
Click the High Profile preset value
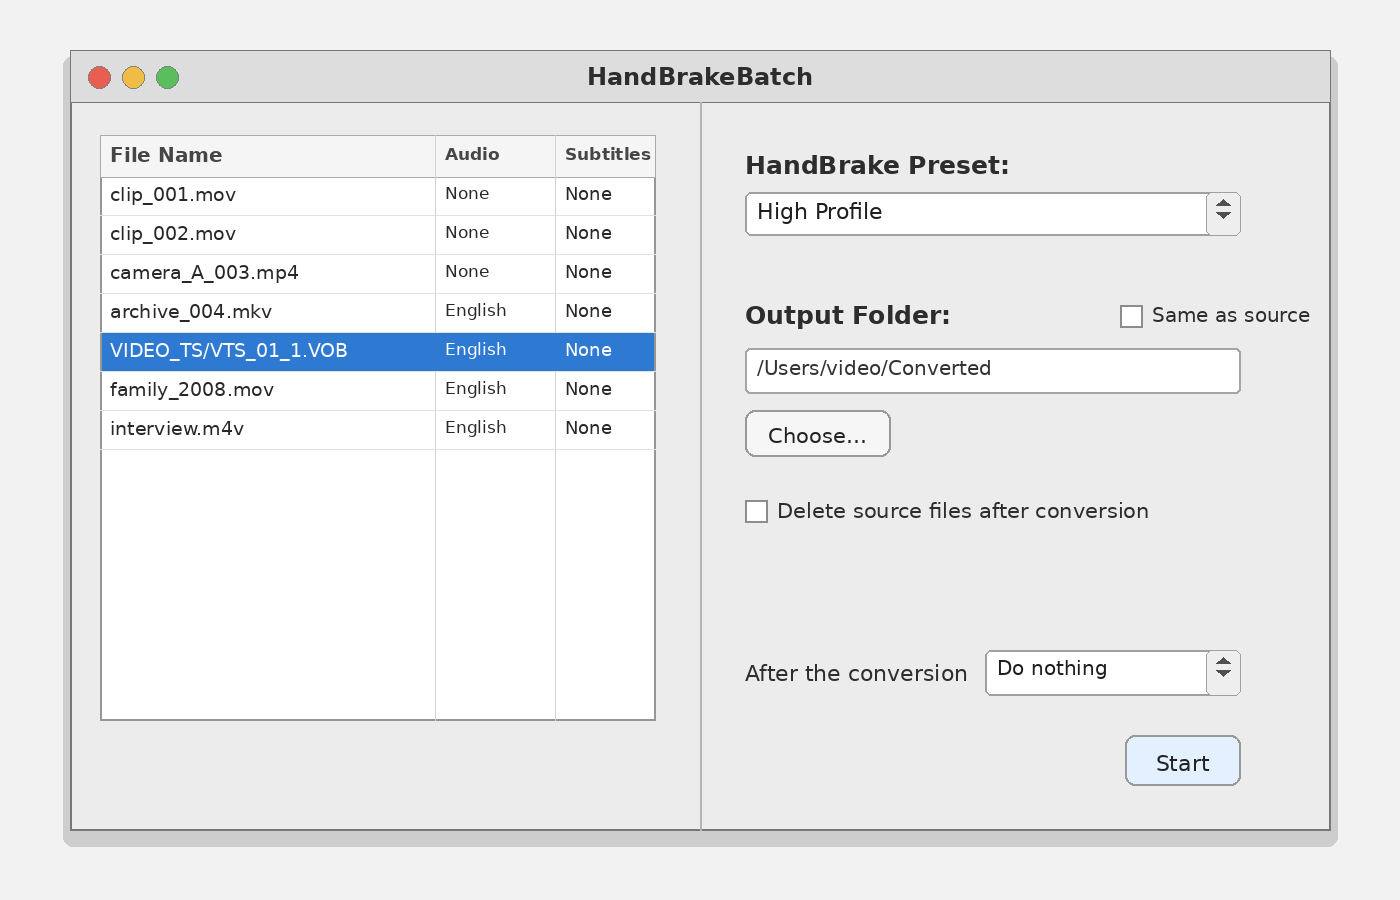click(819, 212)
